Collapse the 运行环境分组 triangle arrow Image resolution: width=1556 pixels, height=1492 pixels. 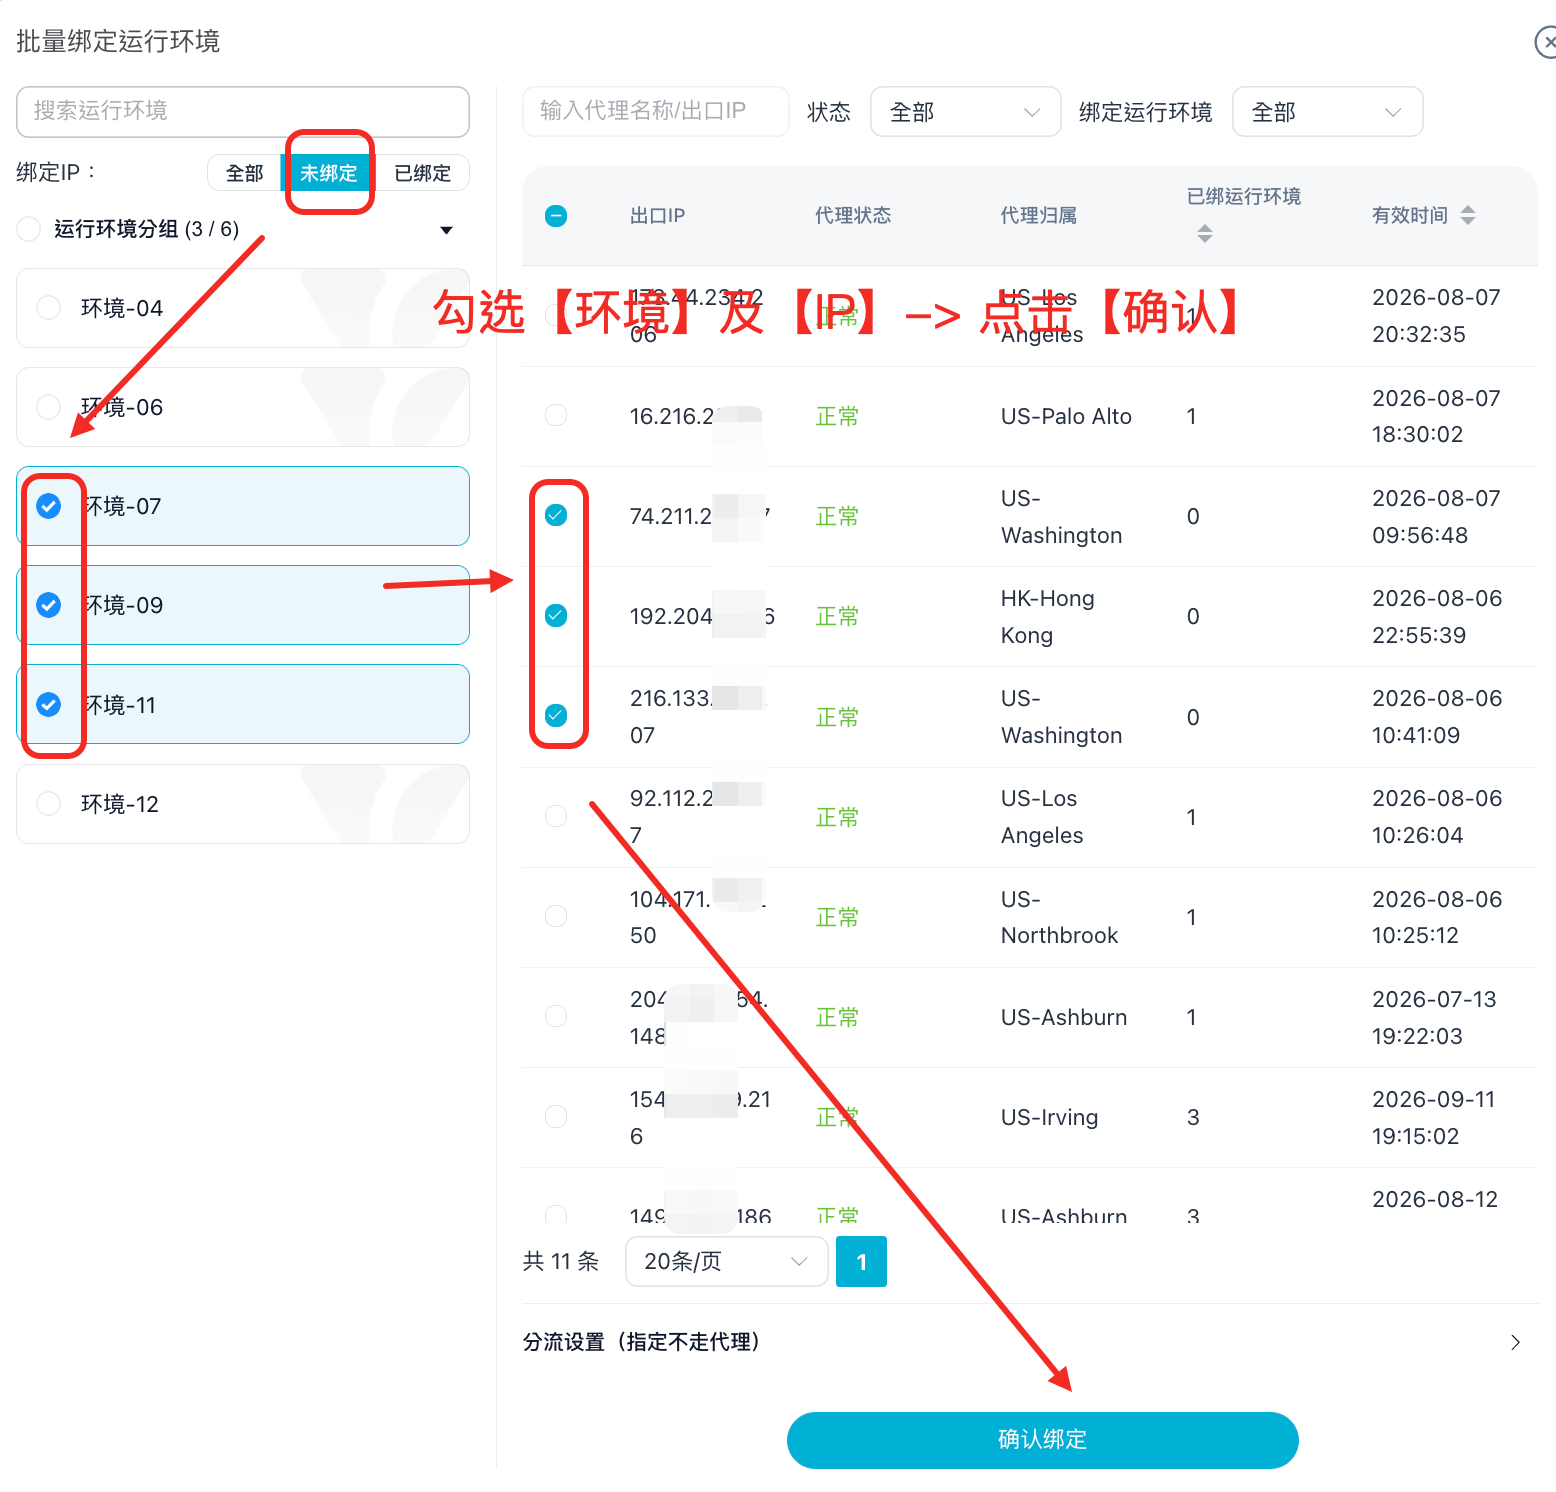tap(446, 230)
